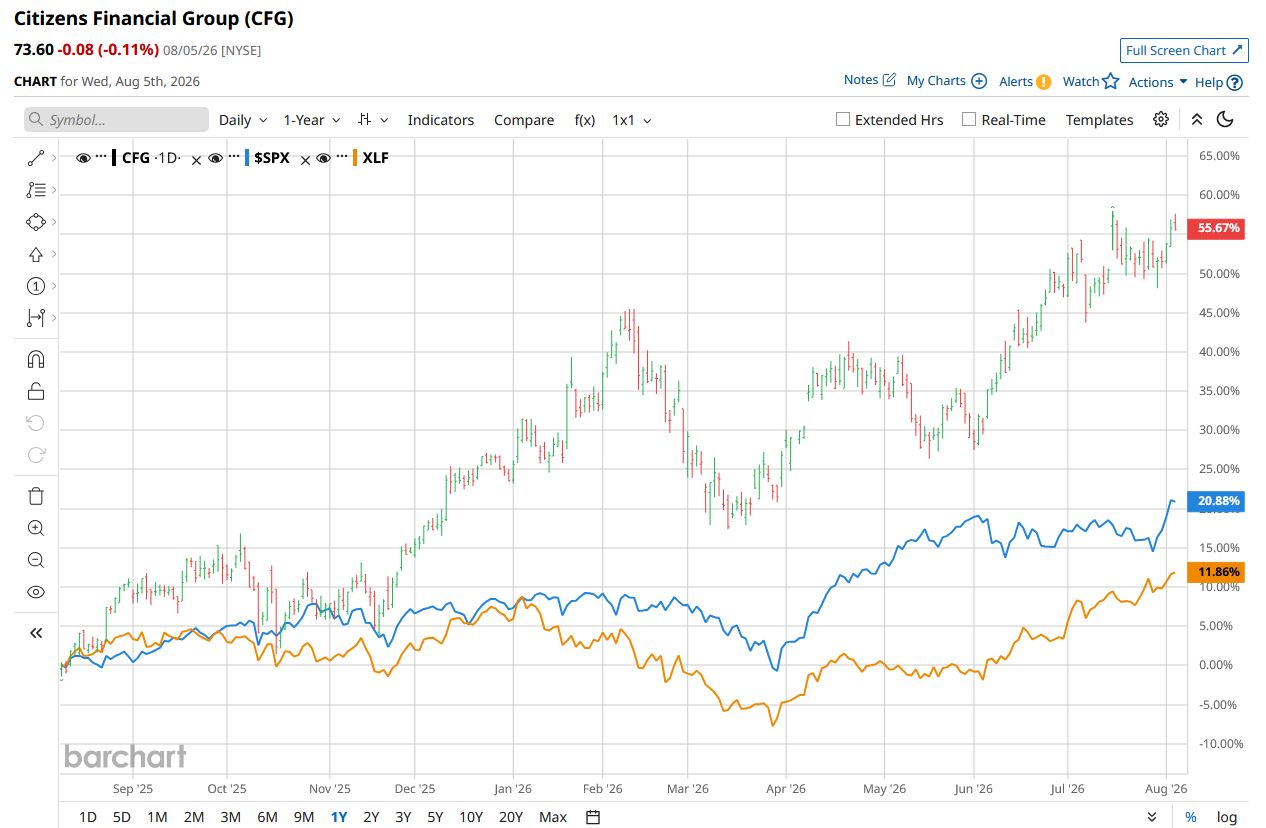Open Full Screen Chart

(x=1184, y=50)
